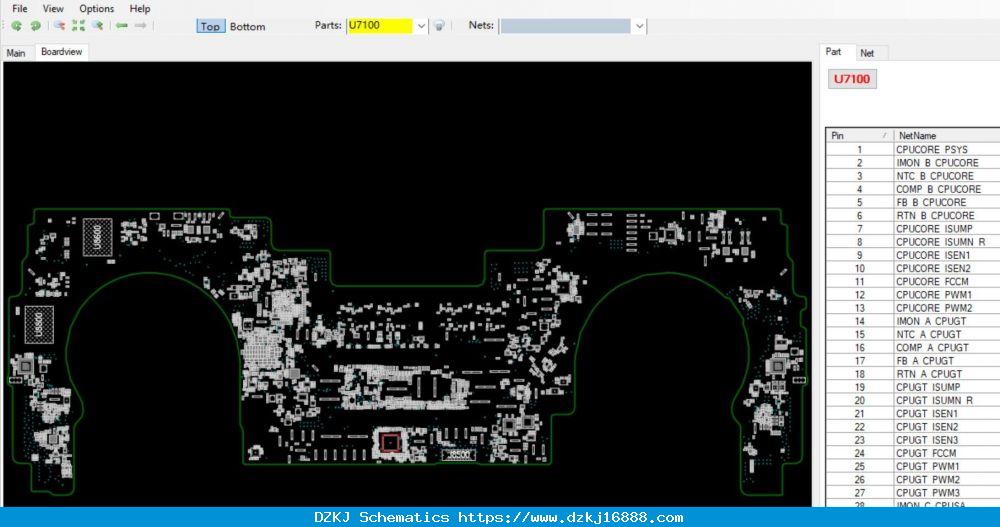Switch to the Net panel tab
1000x527 pixels.
867,53
